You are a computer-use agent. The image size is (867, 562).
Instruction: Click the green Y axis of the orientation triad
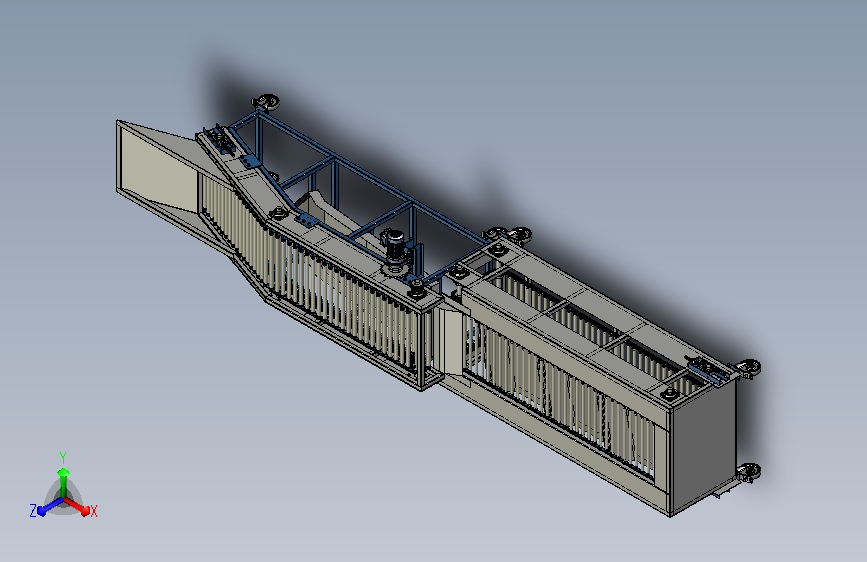63,482
